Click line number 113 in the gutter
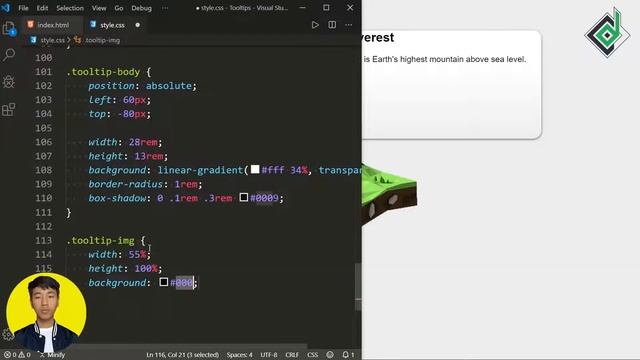This screenshot has width=640, height=360. pos(43,240)
